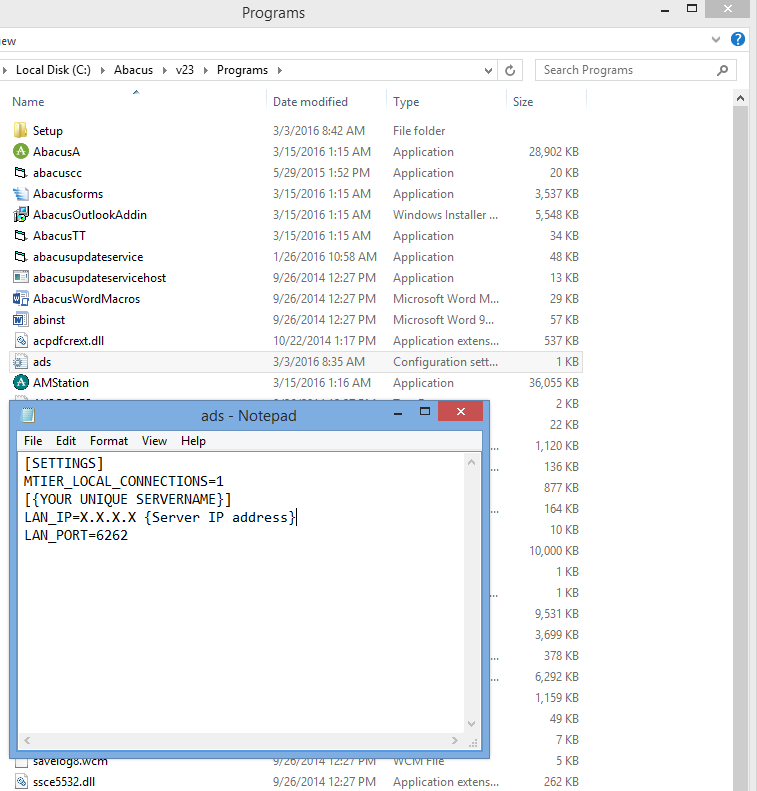The width and height of the screenshot is (757, 791).
Task: Click the LAN_PORT=6262 line in Notepad
Action: pos(76,535)
